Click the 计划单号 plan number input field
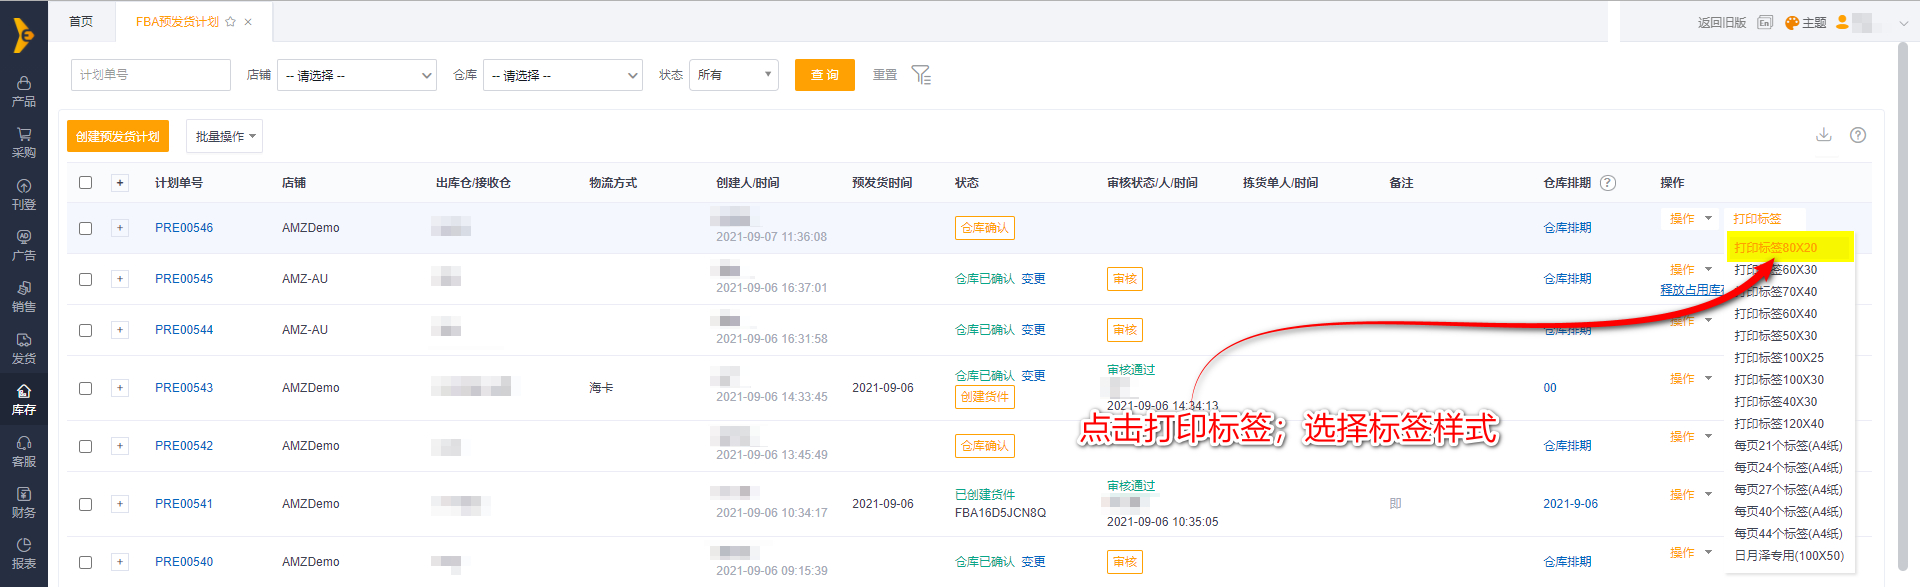The height and width of the screenshot is (587, 1920). pos(151,75)
